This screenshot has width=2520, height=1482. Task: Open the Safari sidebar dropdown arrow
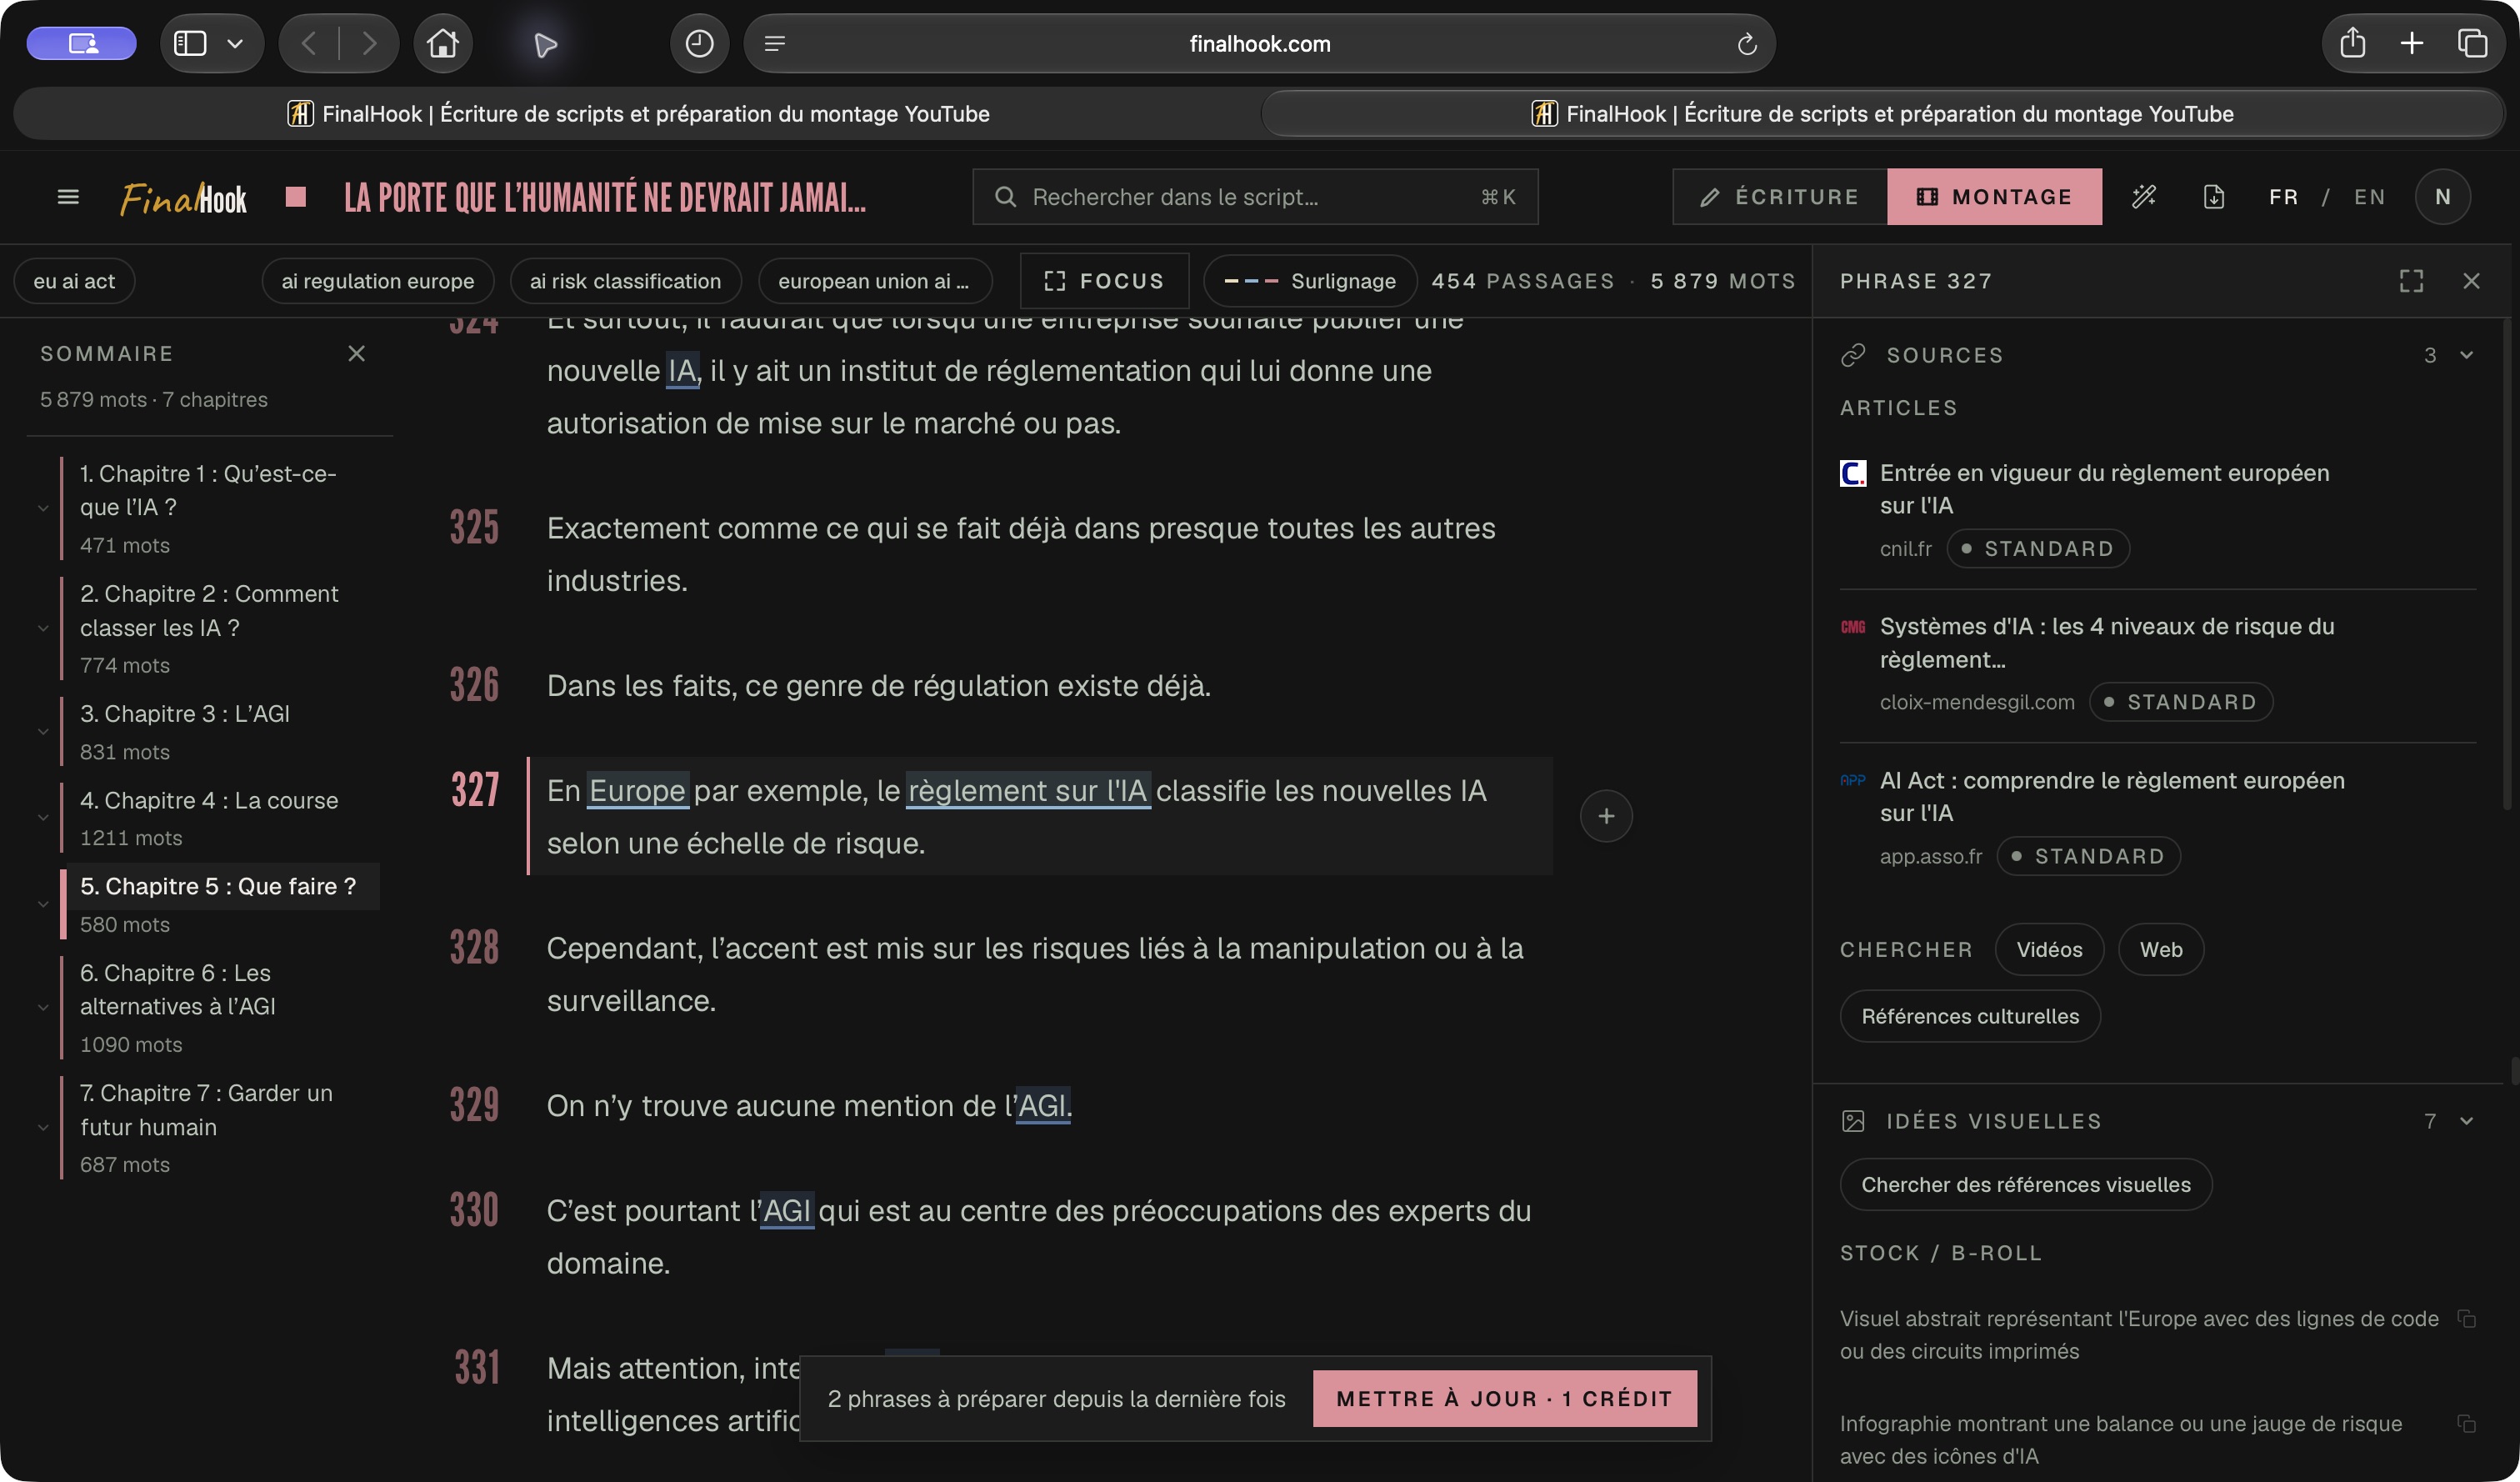click(x=235, y=44)
